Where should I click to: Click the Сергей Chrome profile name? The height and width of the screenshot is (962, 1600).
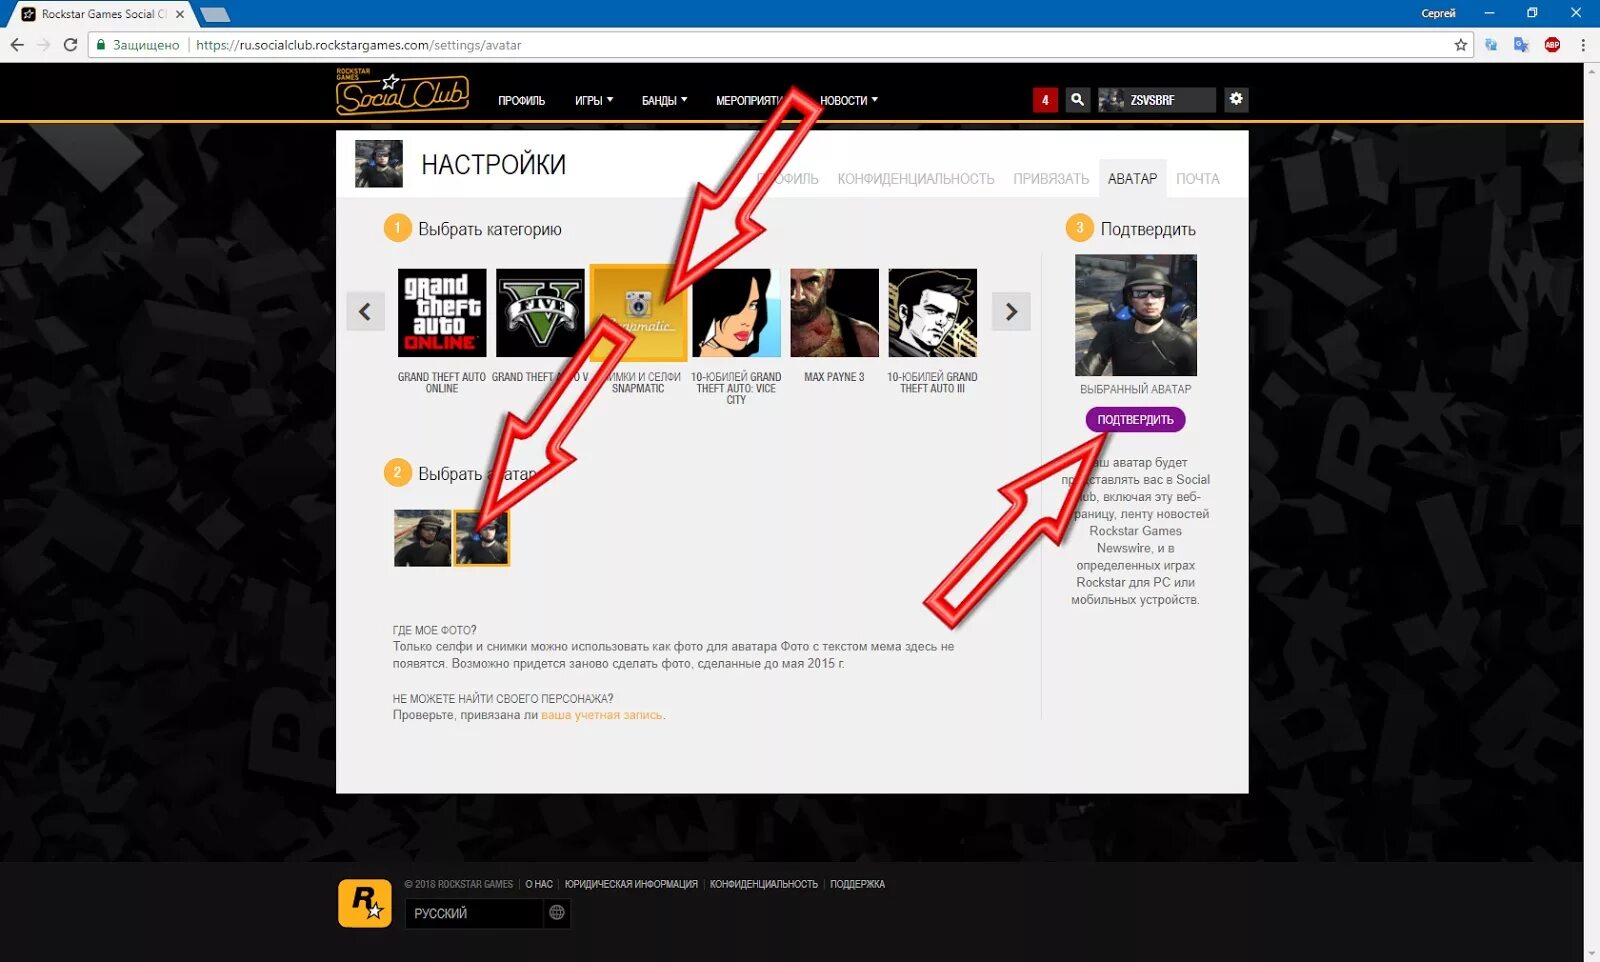tap(1438, 14)
